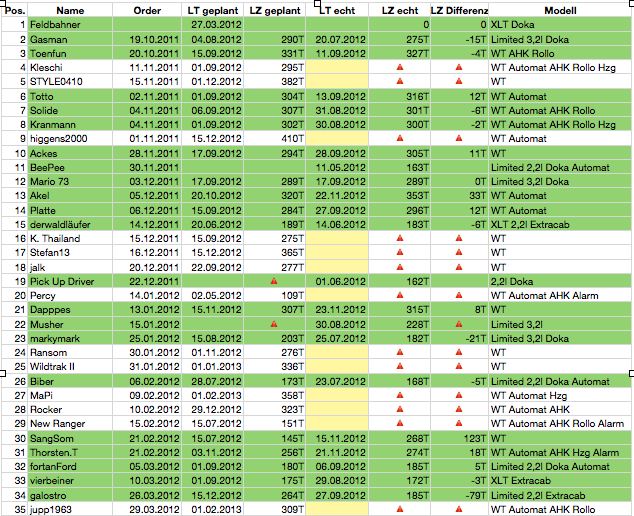Select the warning icon in Musher's LZ Differenz cell

[x=459, y=324]
